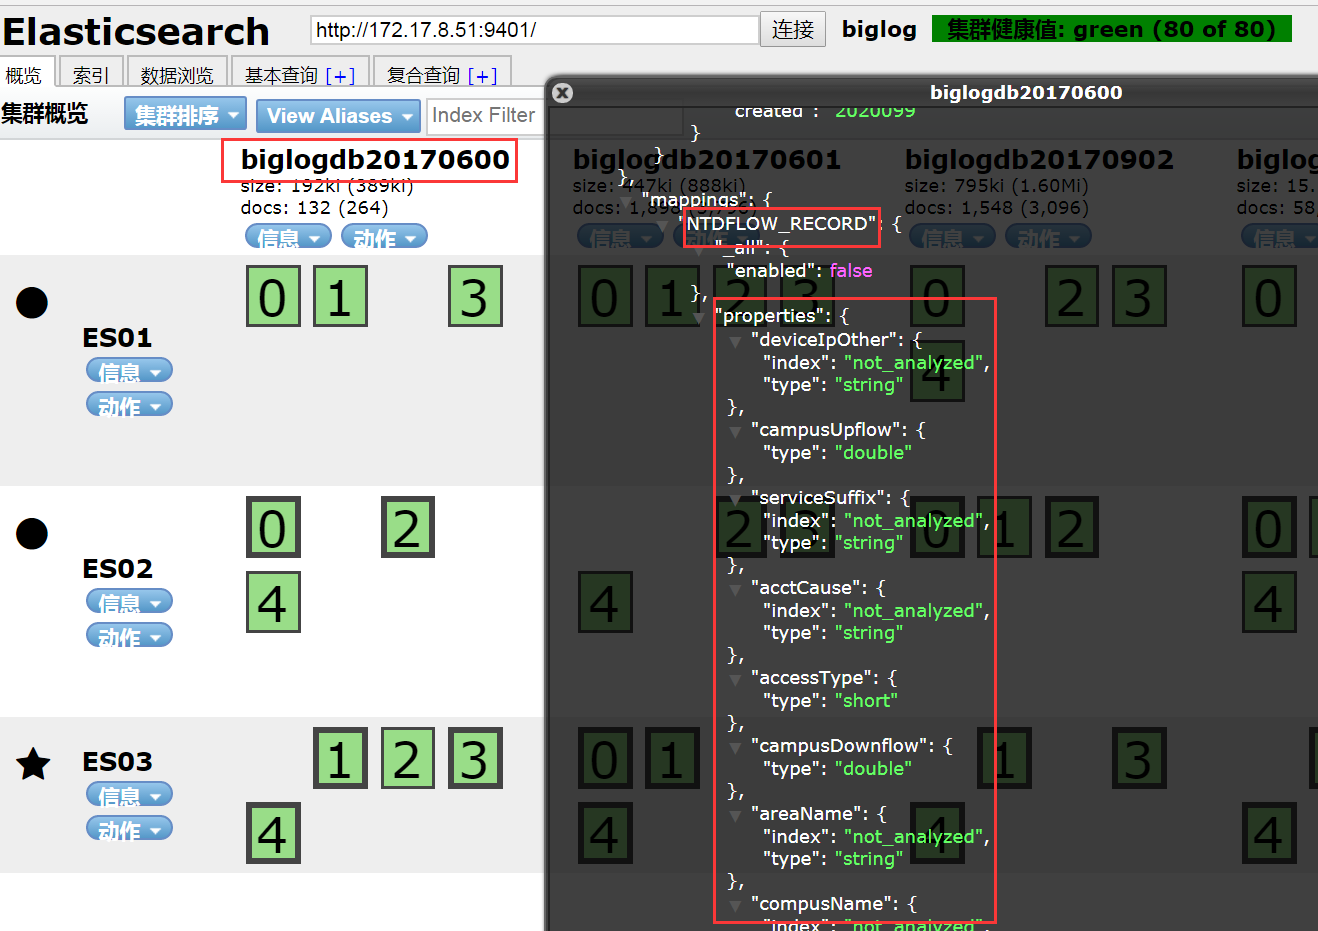The image size is (1318, 931).
Task: Open the 信息 menu for node ES02
Action: pos(129,602)
